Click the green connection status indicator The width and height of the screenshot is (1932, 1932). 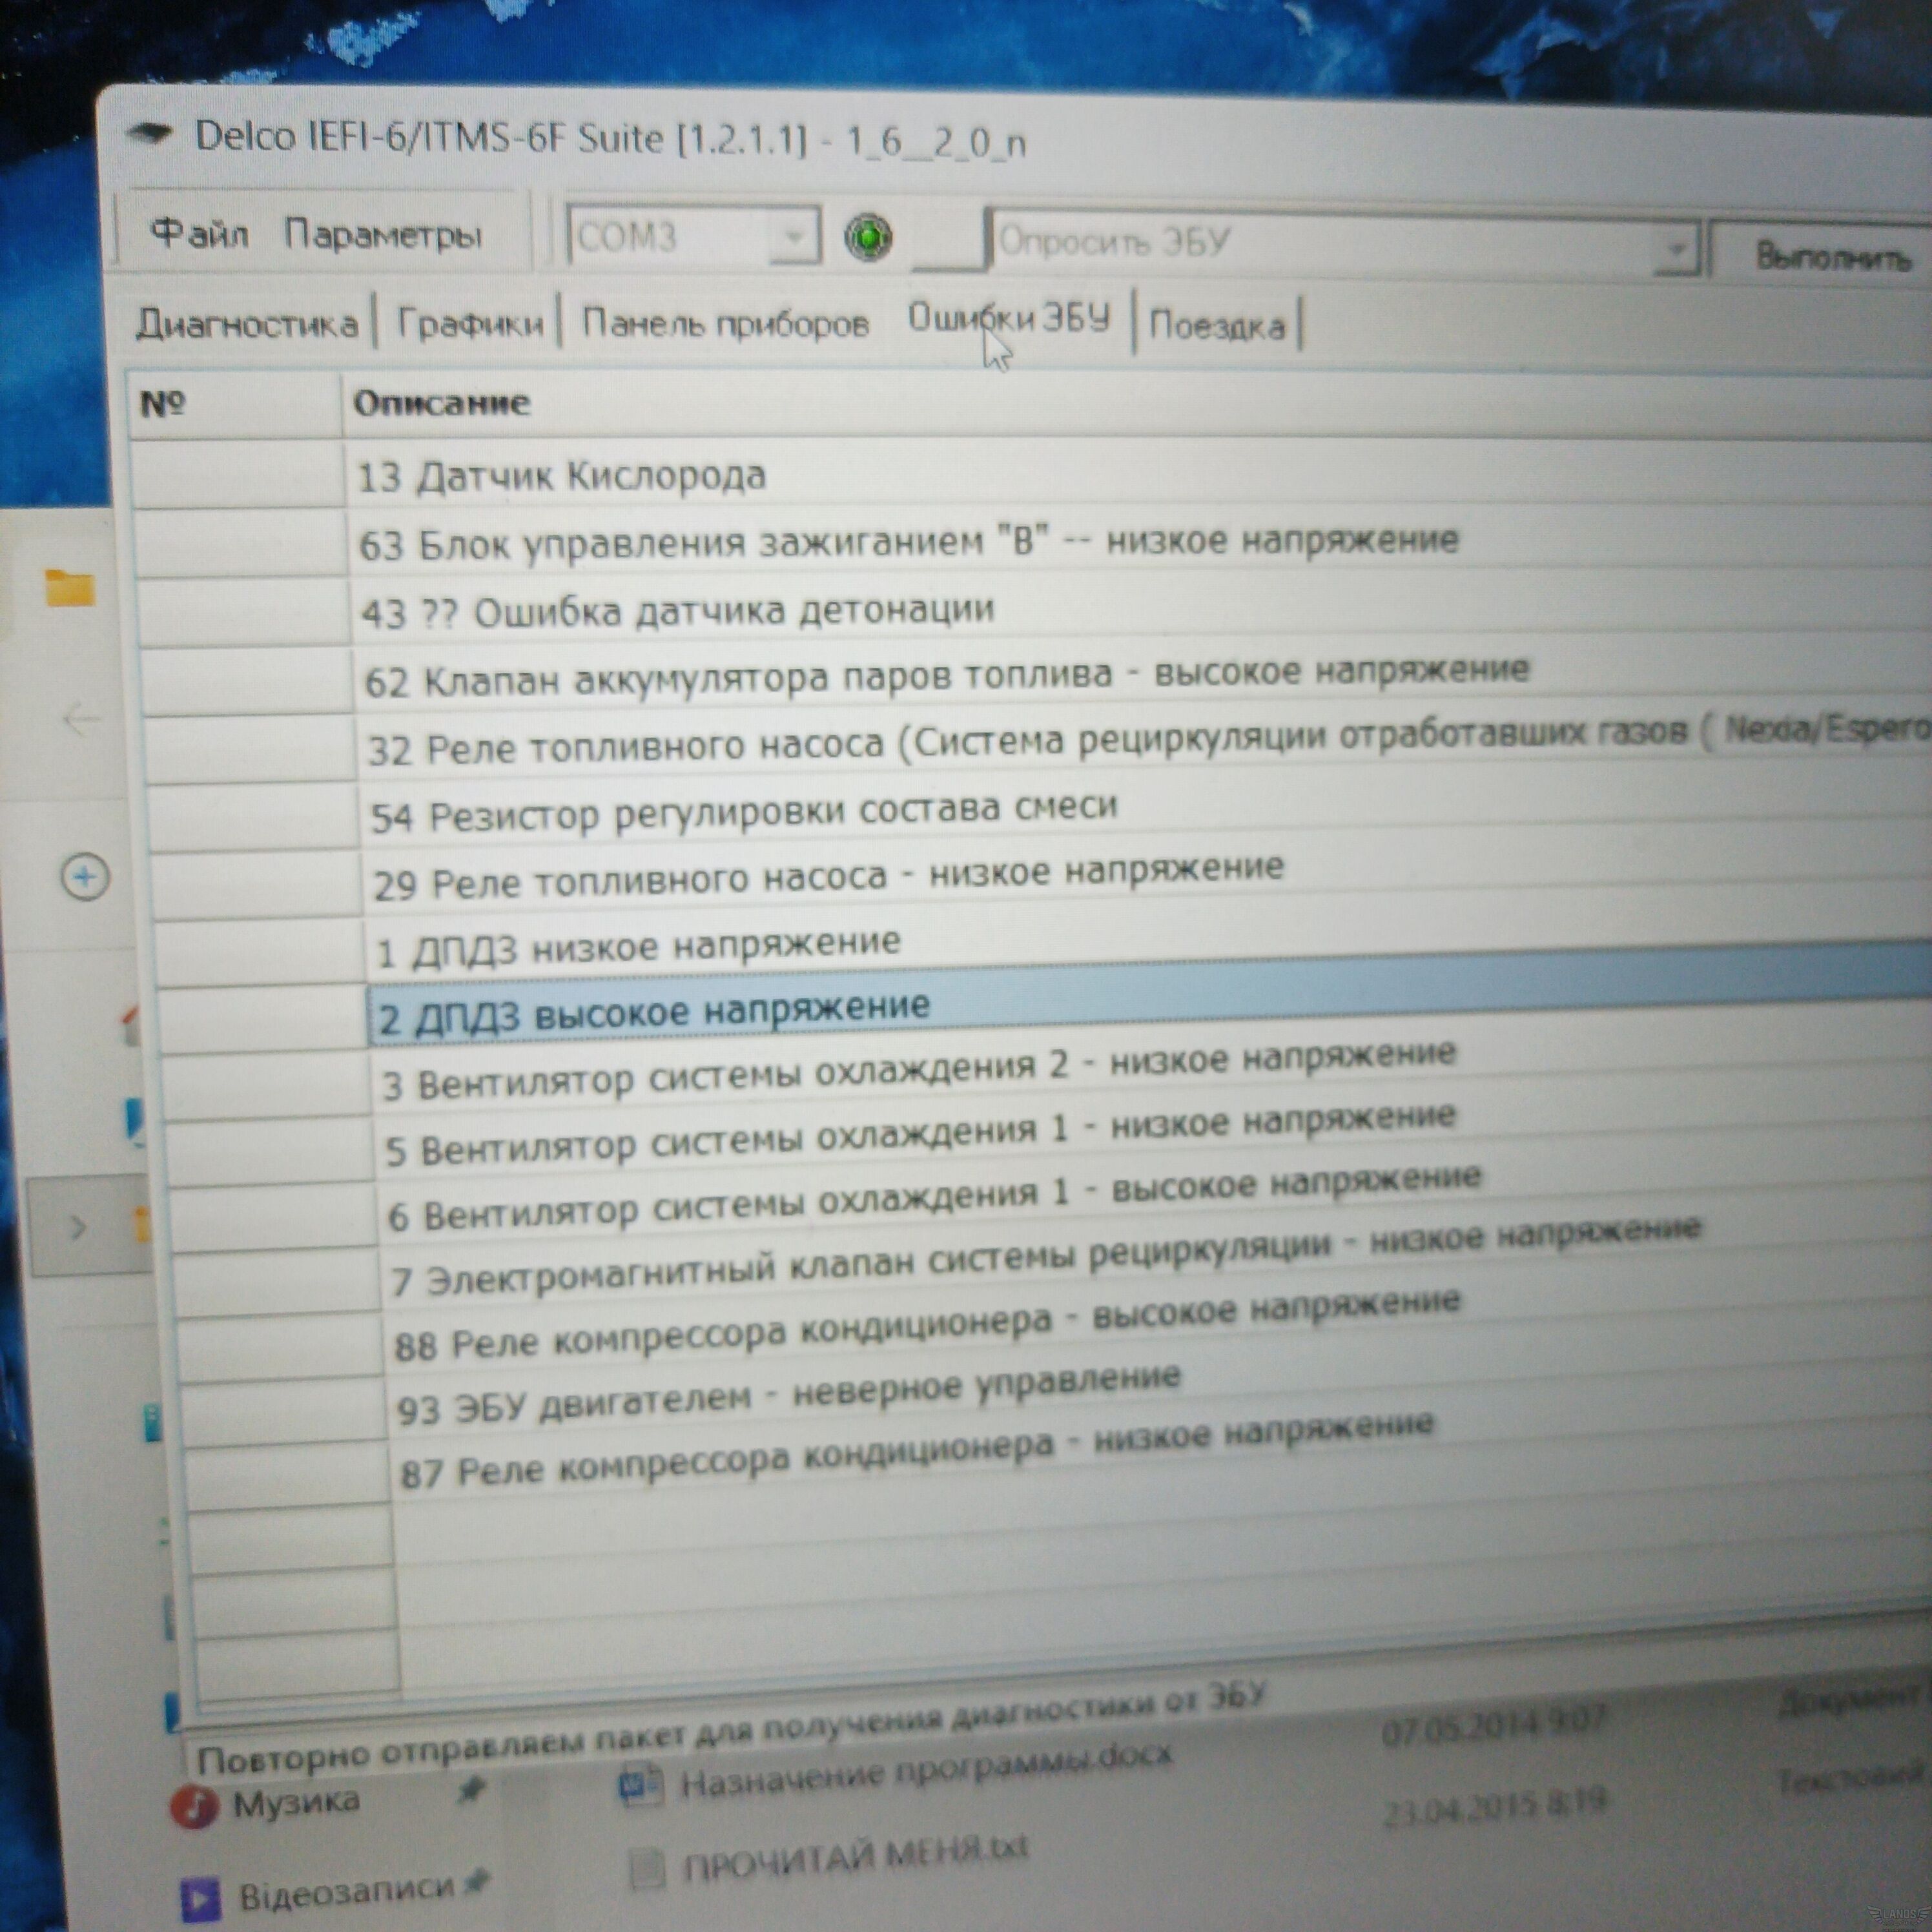(x=867, y=238)
